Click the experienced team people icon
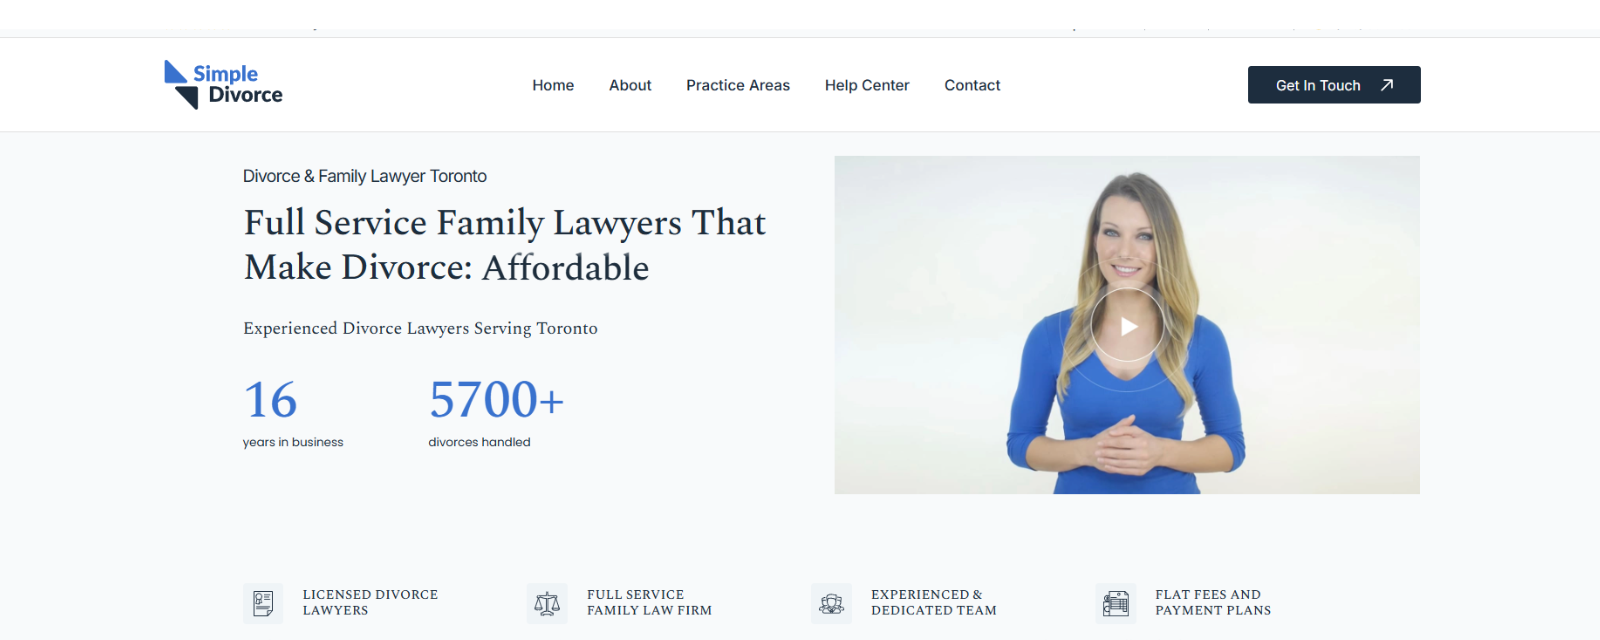The image size is (1600, 640). point(831,604)
